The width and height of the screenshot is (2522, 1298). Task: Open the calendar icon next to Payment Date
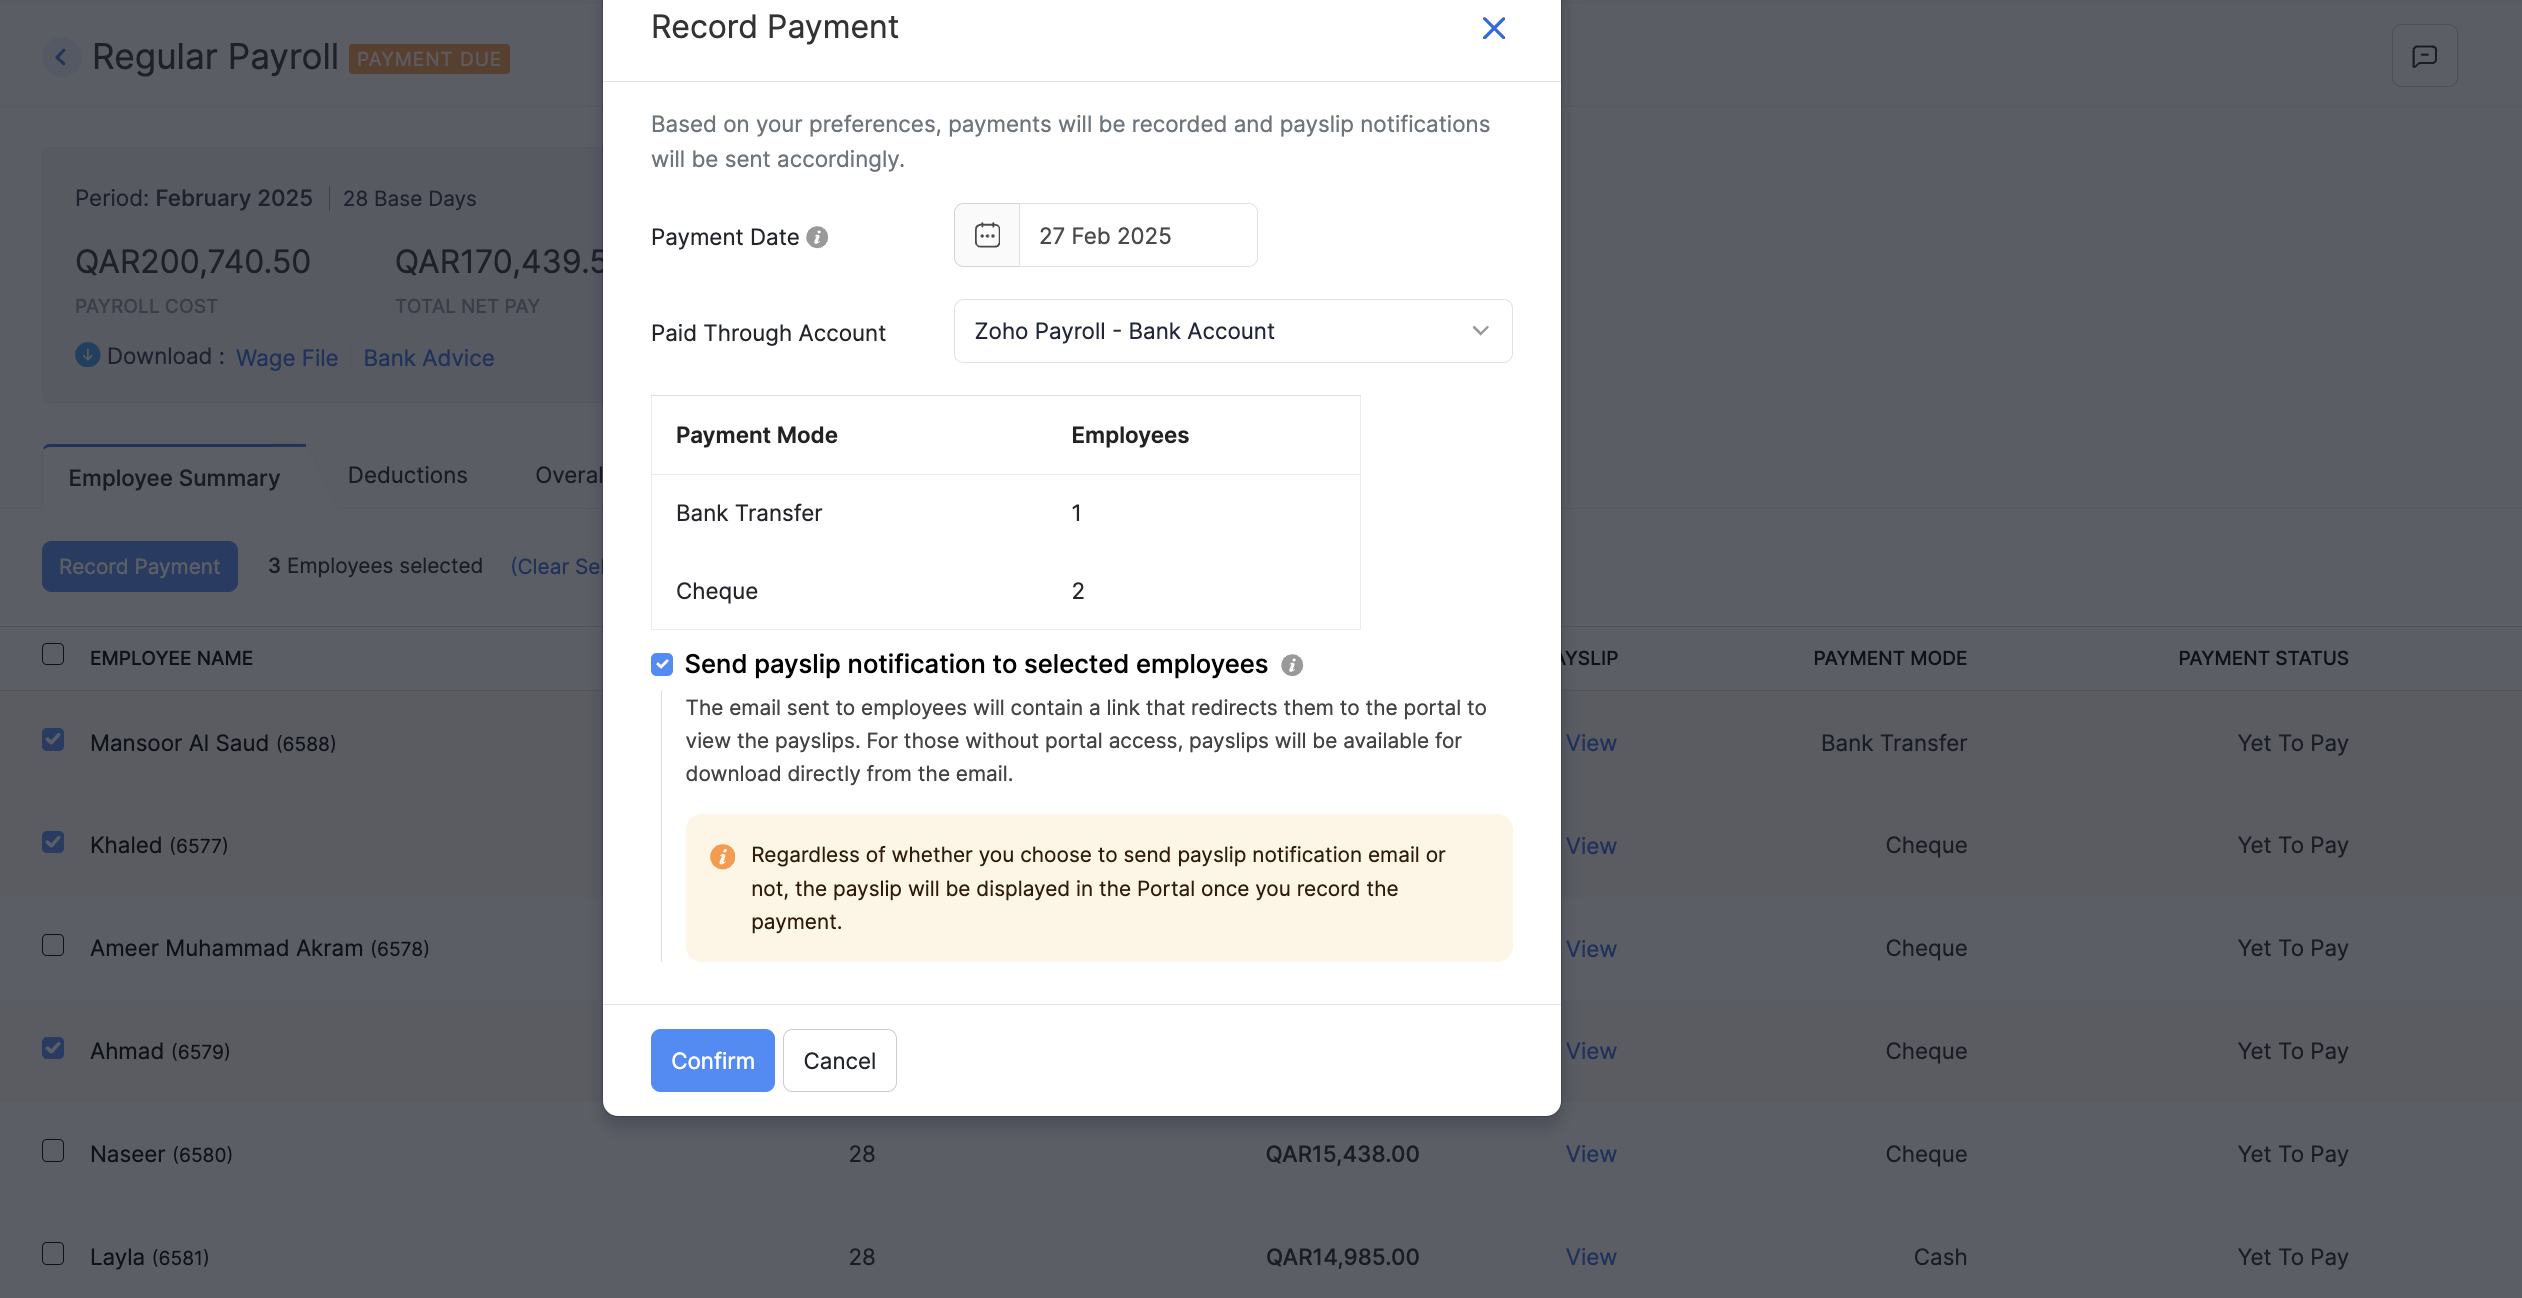986,235
